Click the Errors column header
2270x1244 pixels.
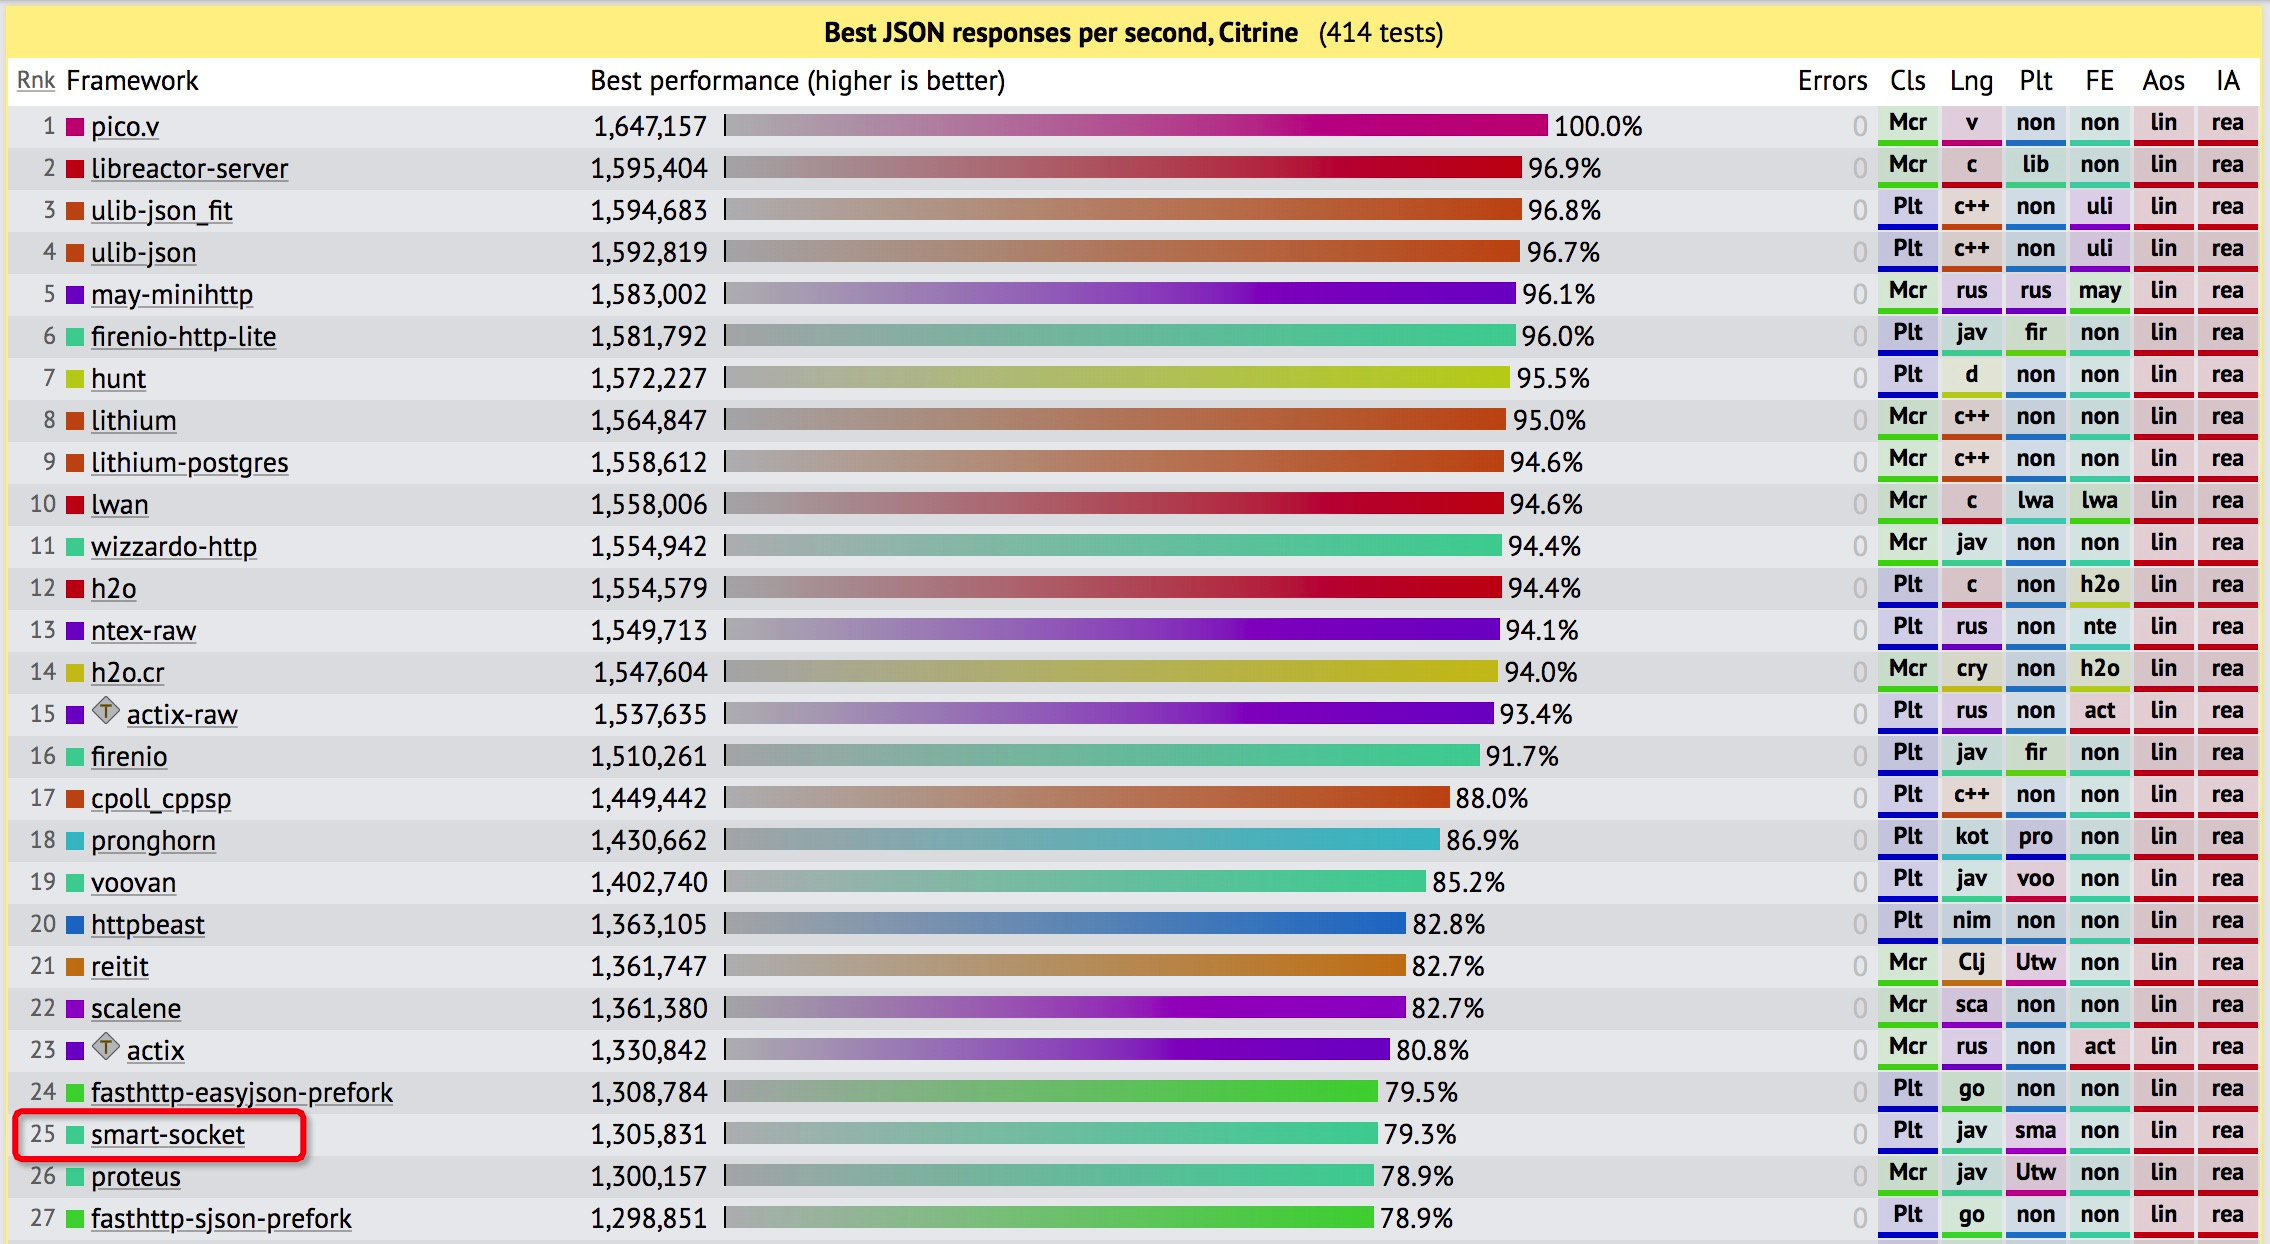pos(1832,81)
